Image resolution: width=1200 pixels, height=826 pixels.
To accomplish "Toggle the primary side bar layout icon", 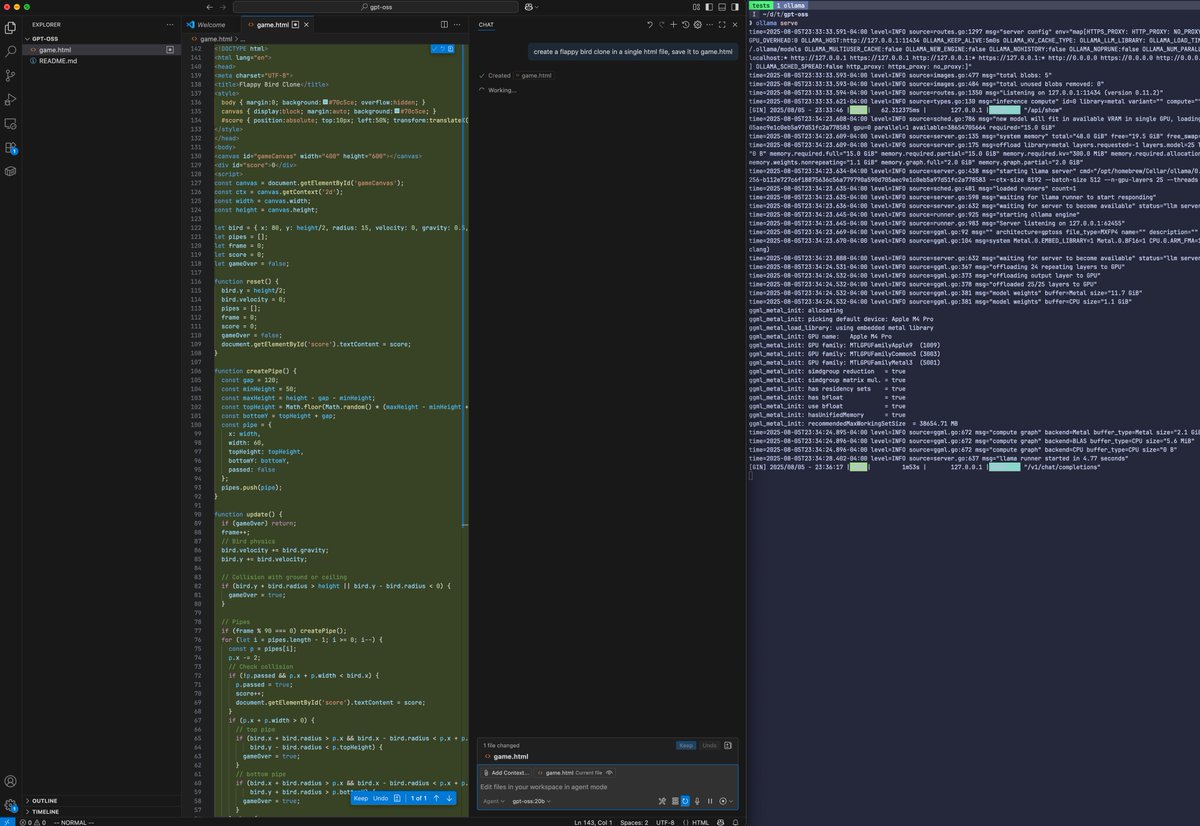I will (709, 7).
